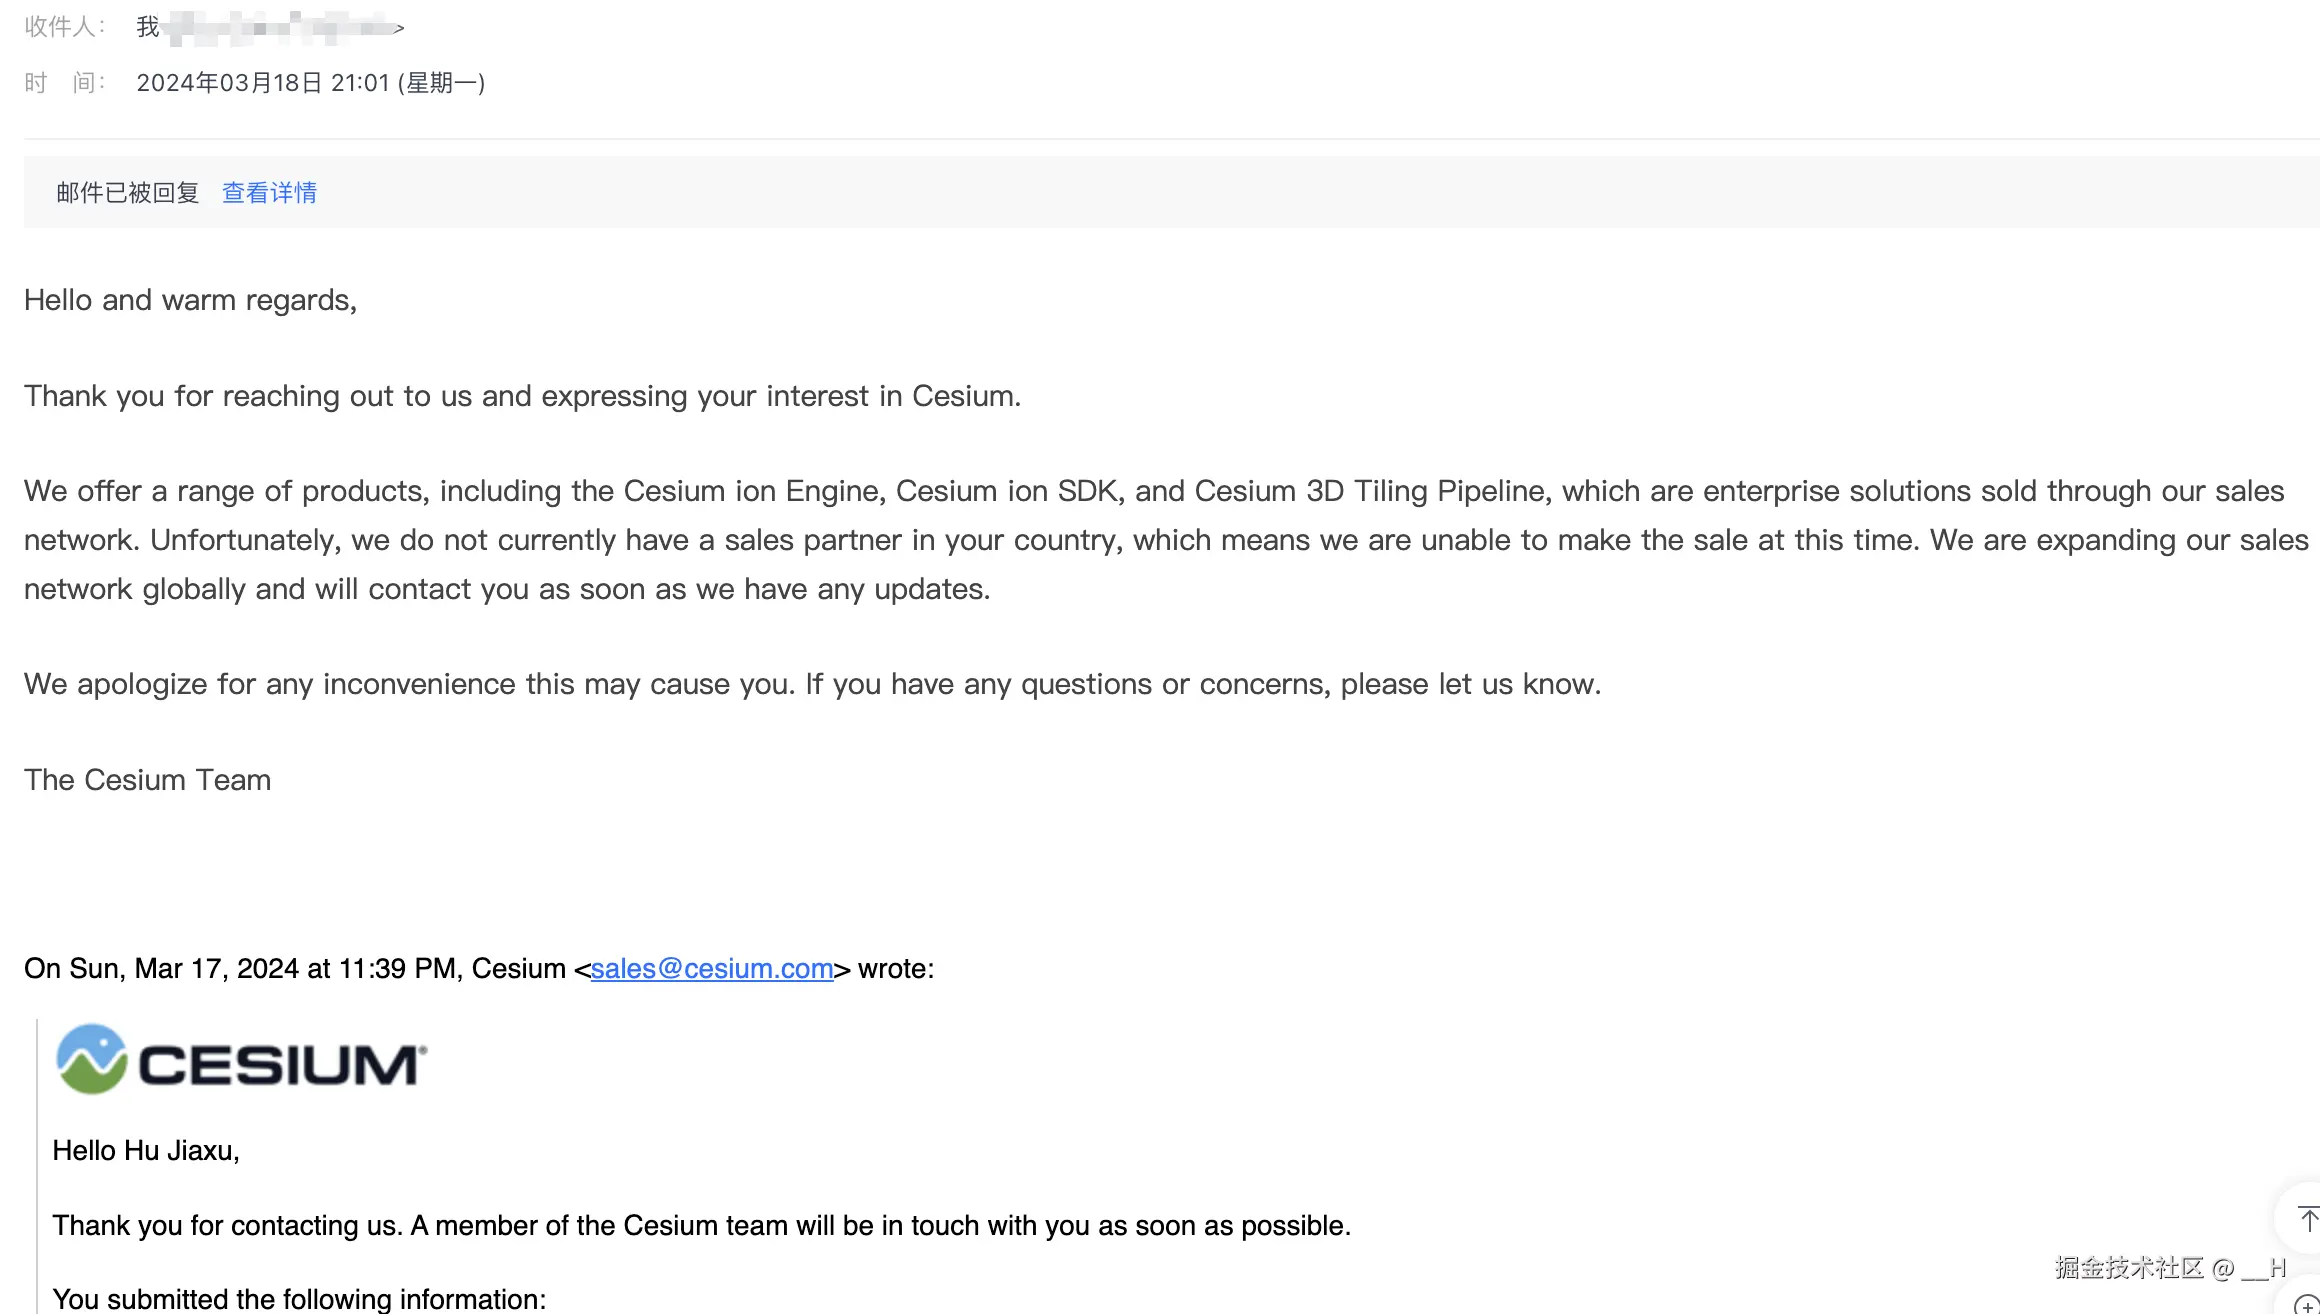
Task: Click the recipient name 我
Action: point(148,27)
